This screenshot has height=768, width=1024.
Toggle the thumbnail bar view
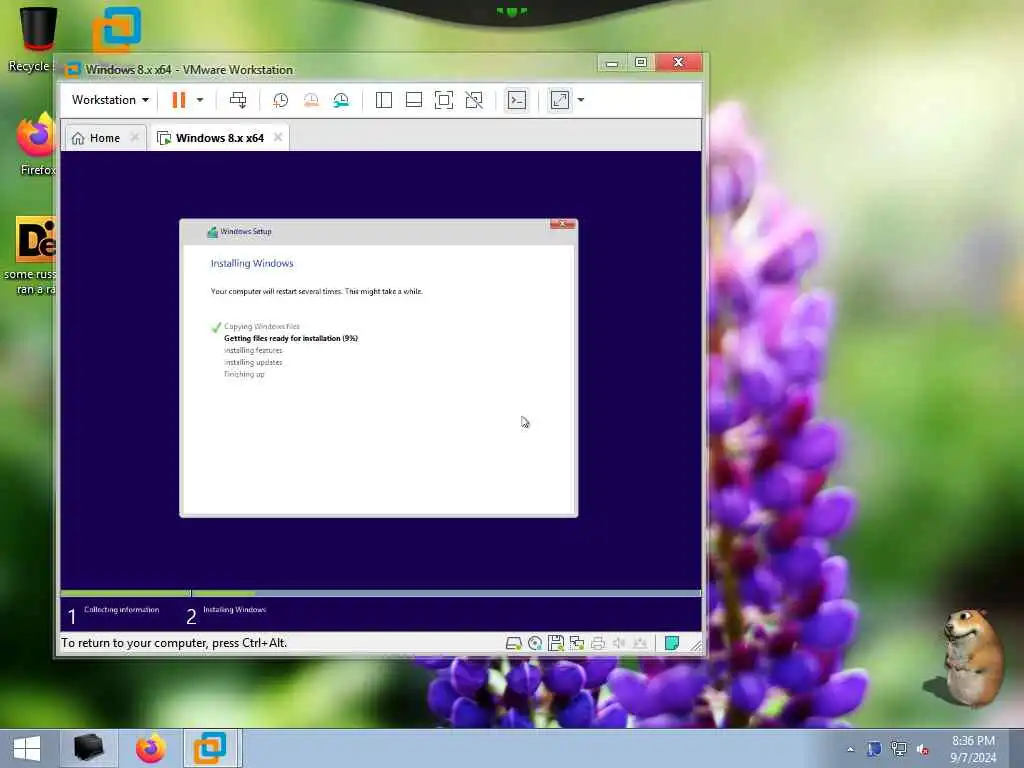414,100
